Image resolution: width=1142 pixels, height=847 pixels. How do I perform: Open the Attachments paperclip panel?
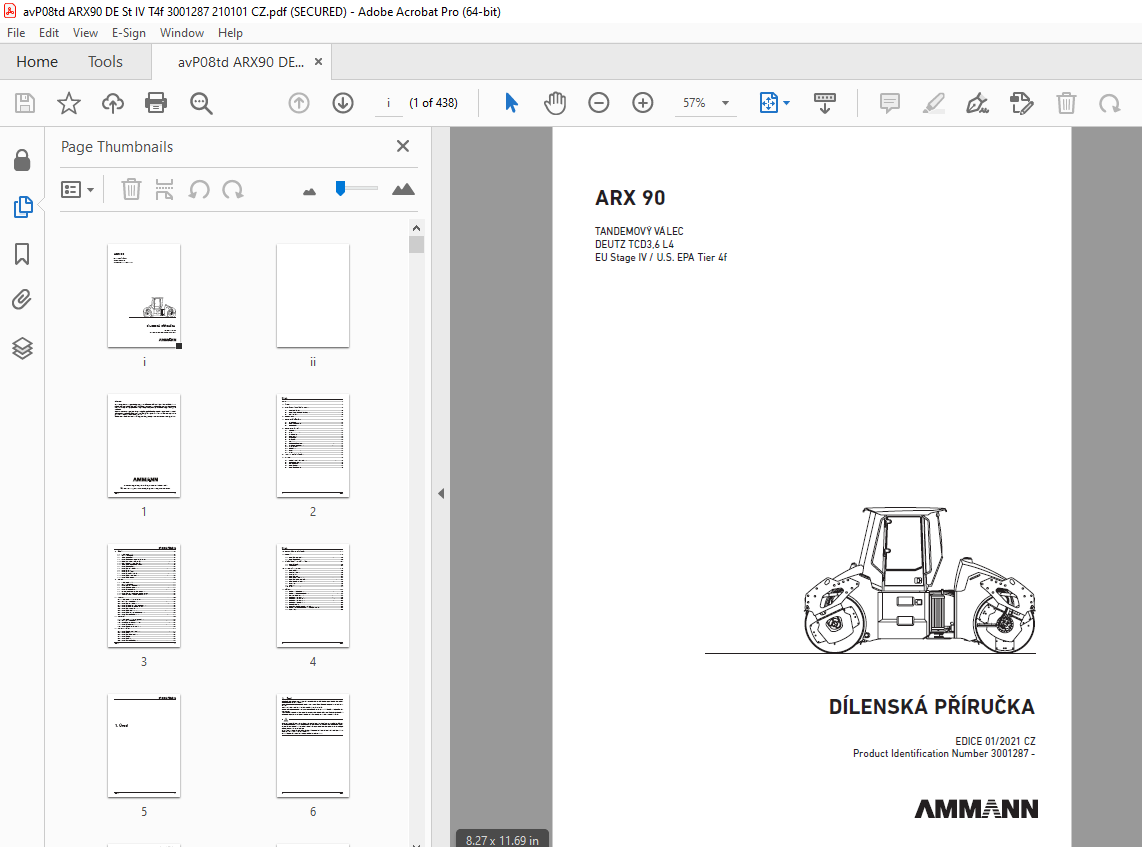click(x=22, y=299)
